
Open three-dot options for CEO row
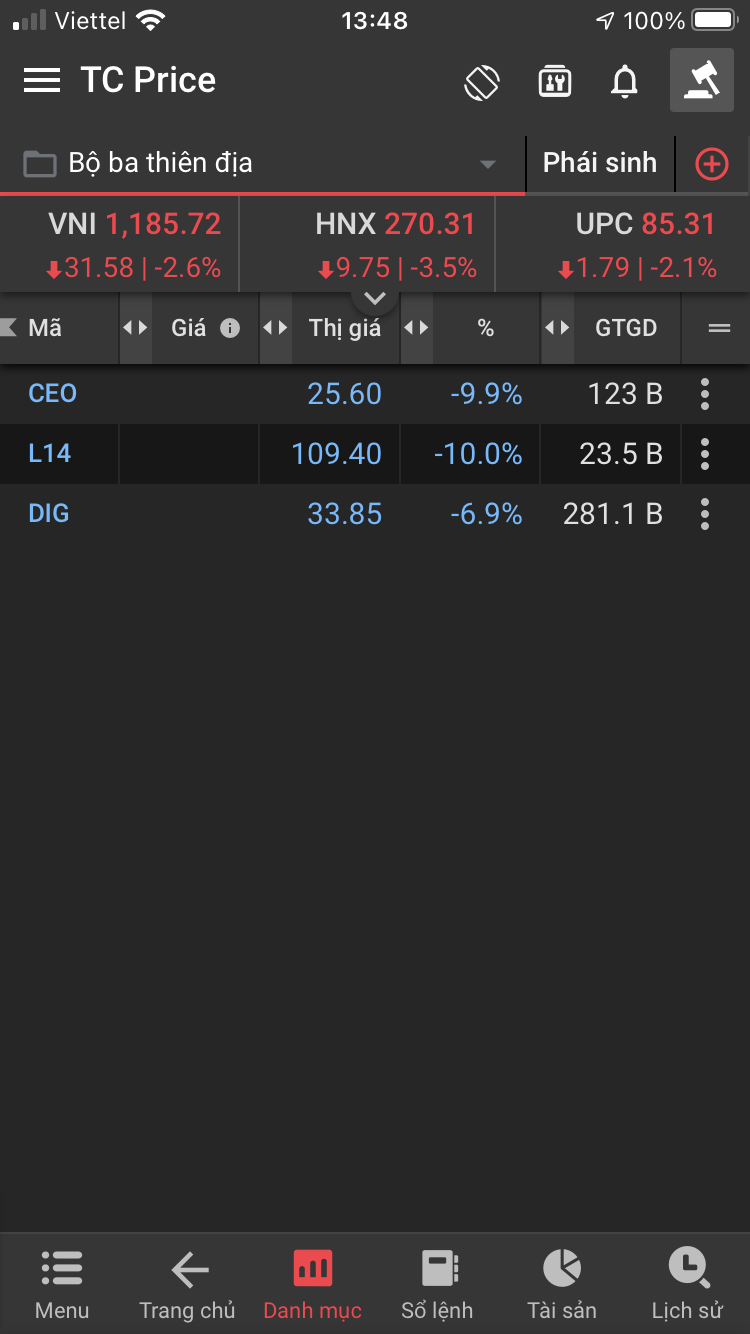tap(705, 394)
